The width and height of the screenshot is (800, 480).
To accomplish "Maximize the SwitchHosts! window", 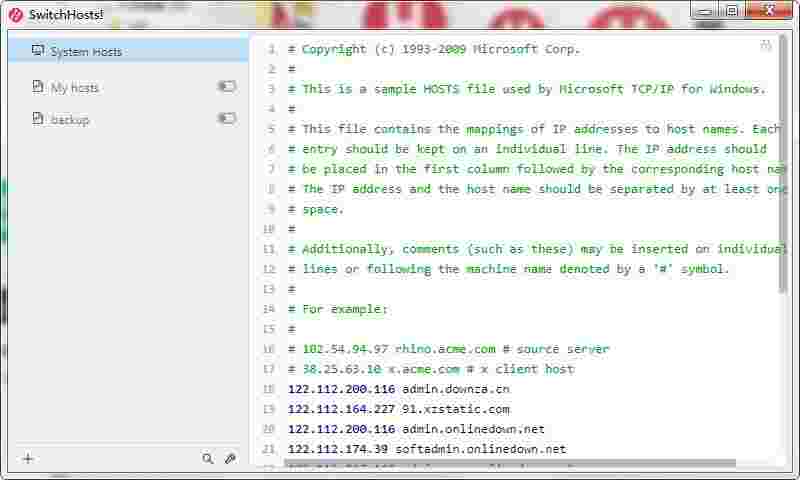I will 732,11.
